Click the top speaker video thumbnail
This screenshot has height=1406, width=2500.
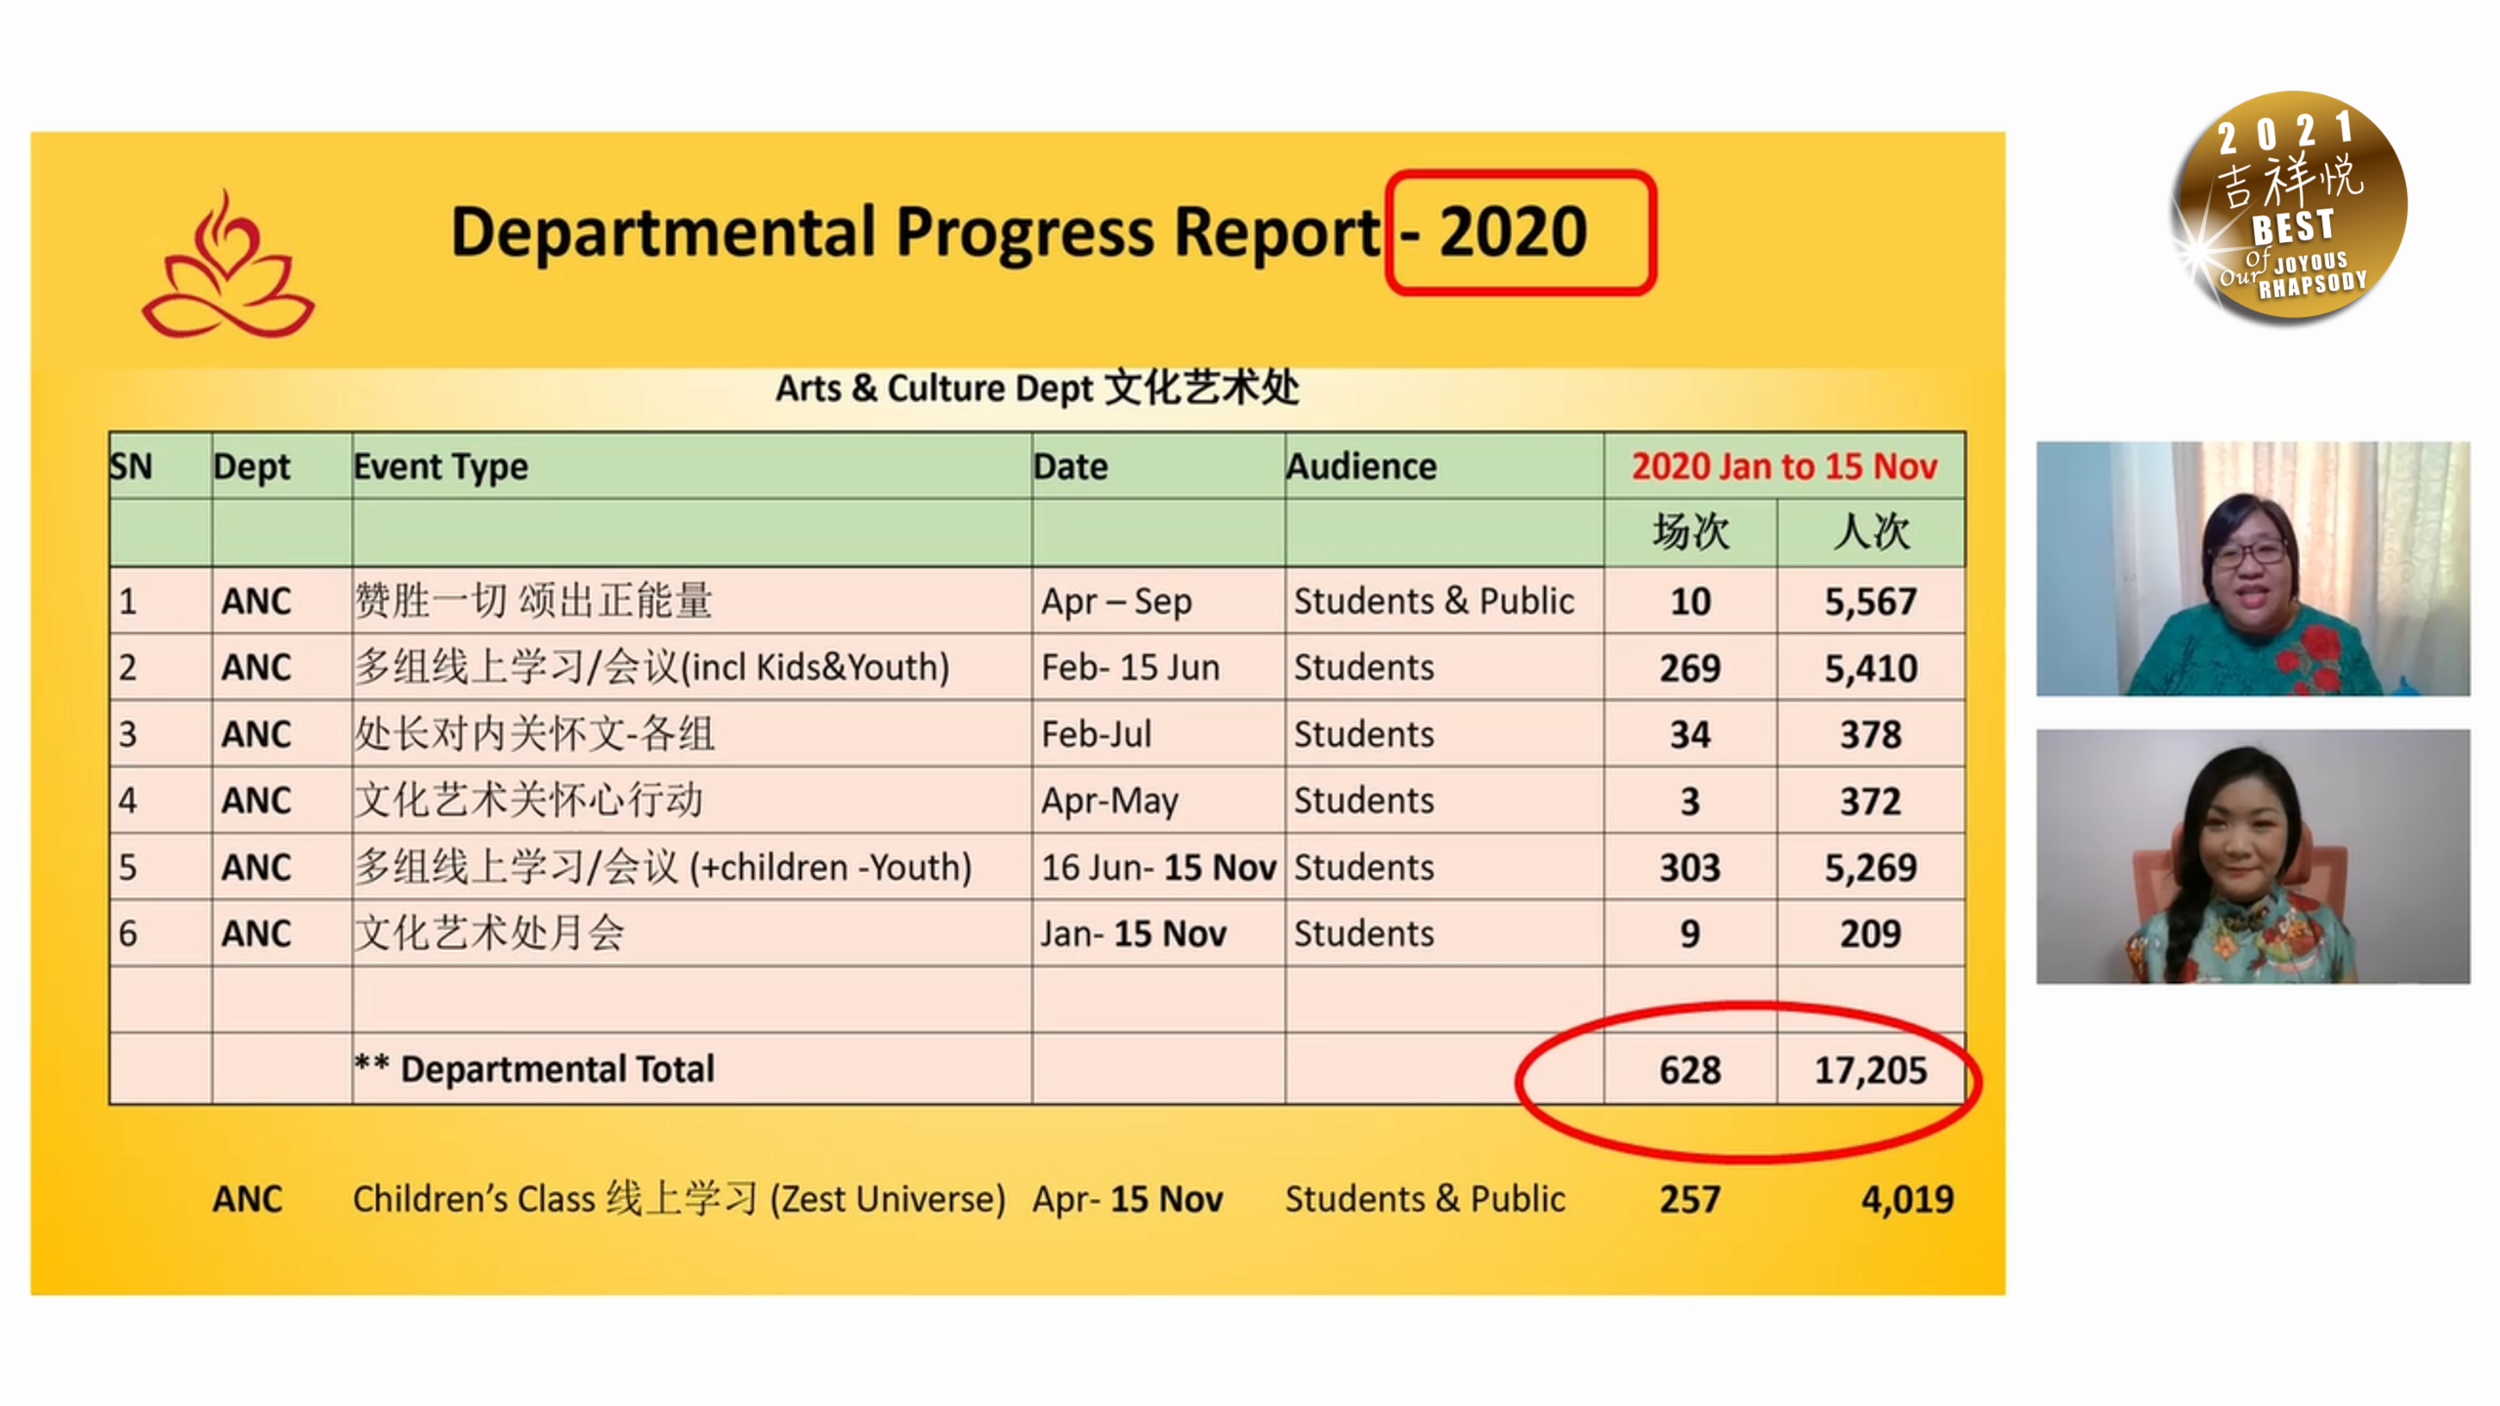click(x=2252, y=568)
